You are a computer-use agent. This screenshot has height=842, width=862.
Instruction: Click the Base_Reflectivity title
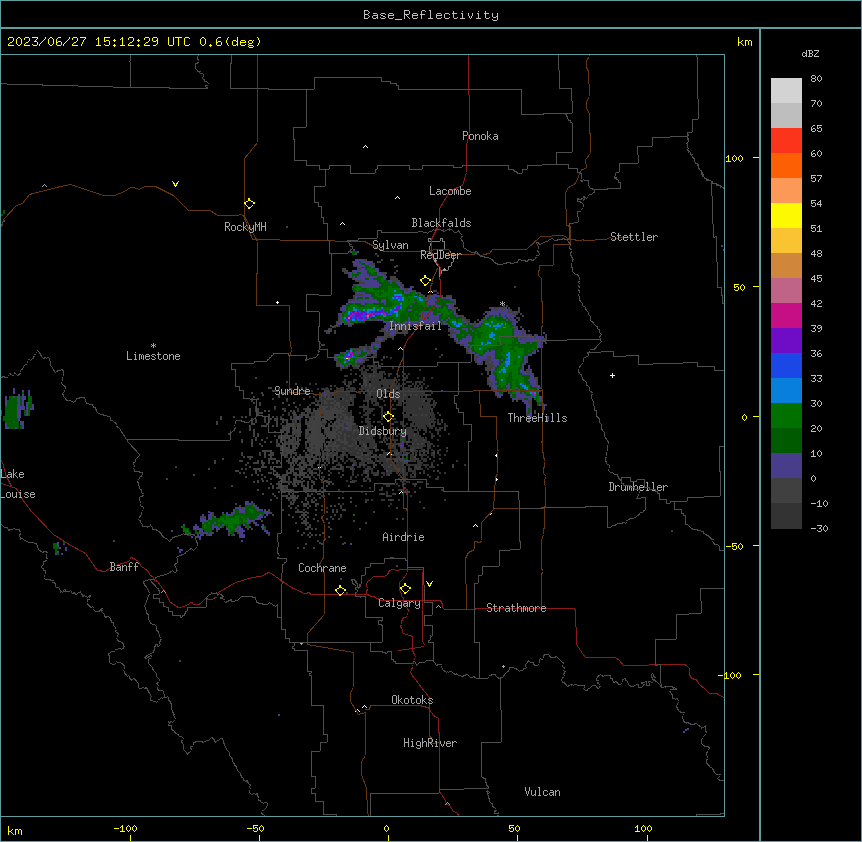[431, 15]
